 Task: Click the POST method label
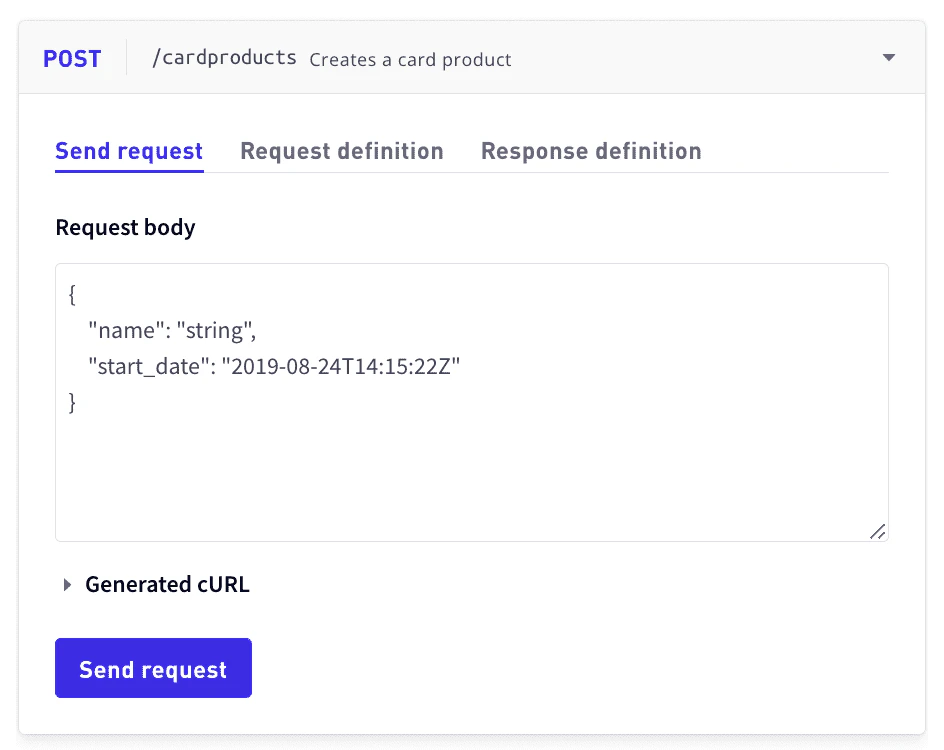point(71,58)
